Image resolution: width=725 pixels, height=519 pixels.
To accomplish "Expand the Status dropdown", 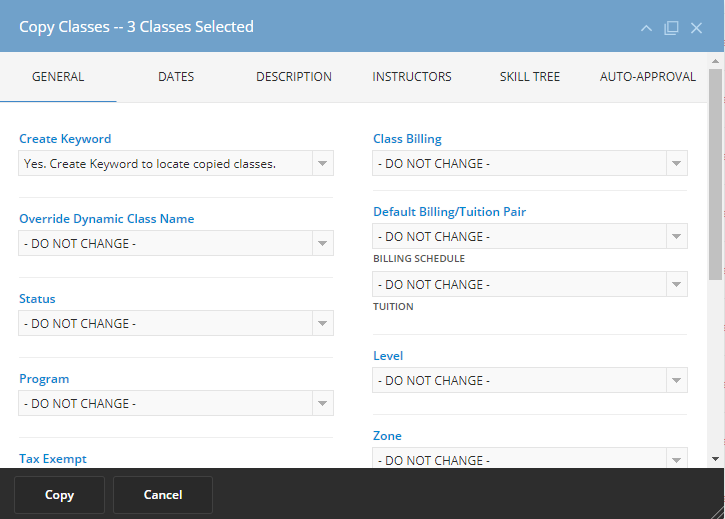I will 176,323.
